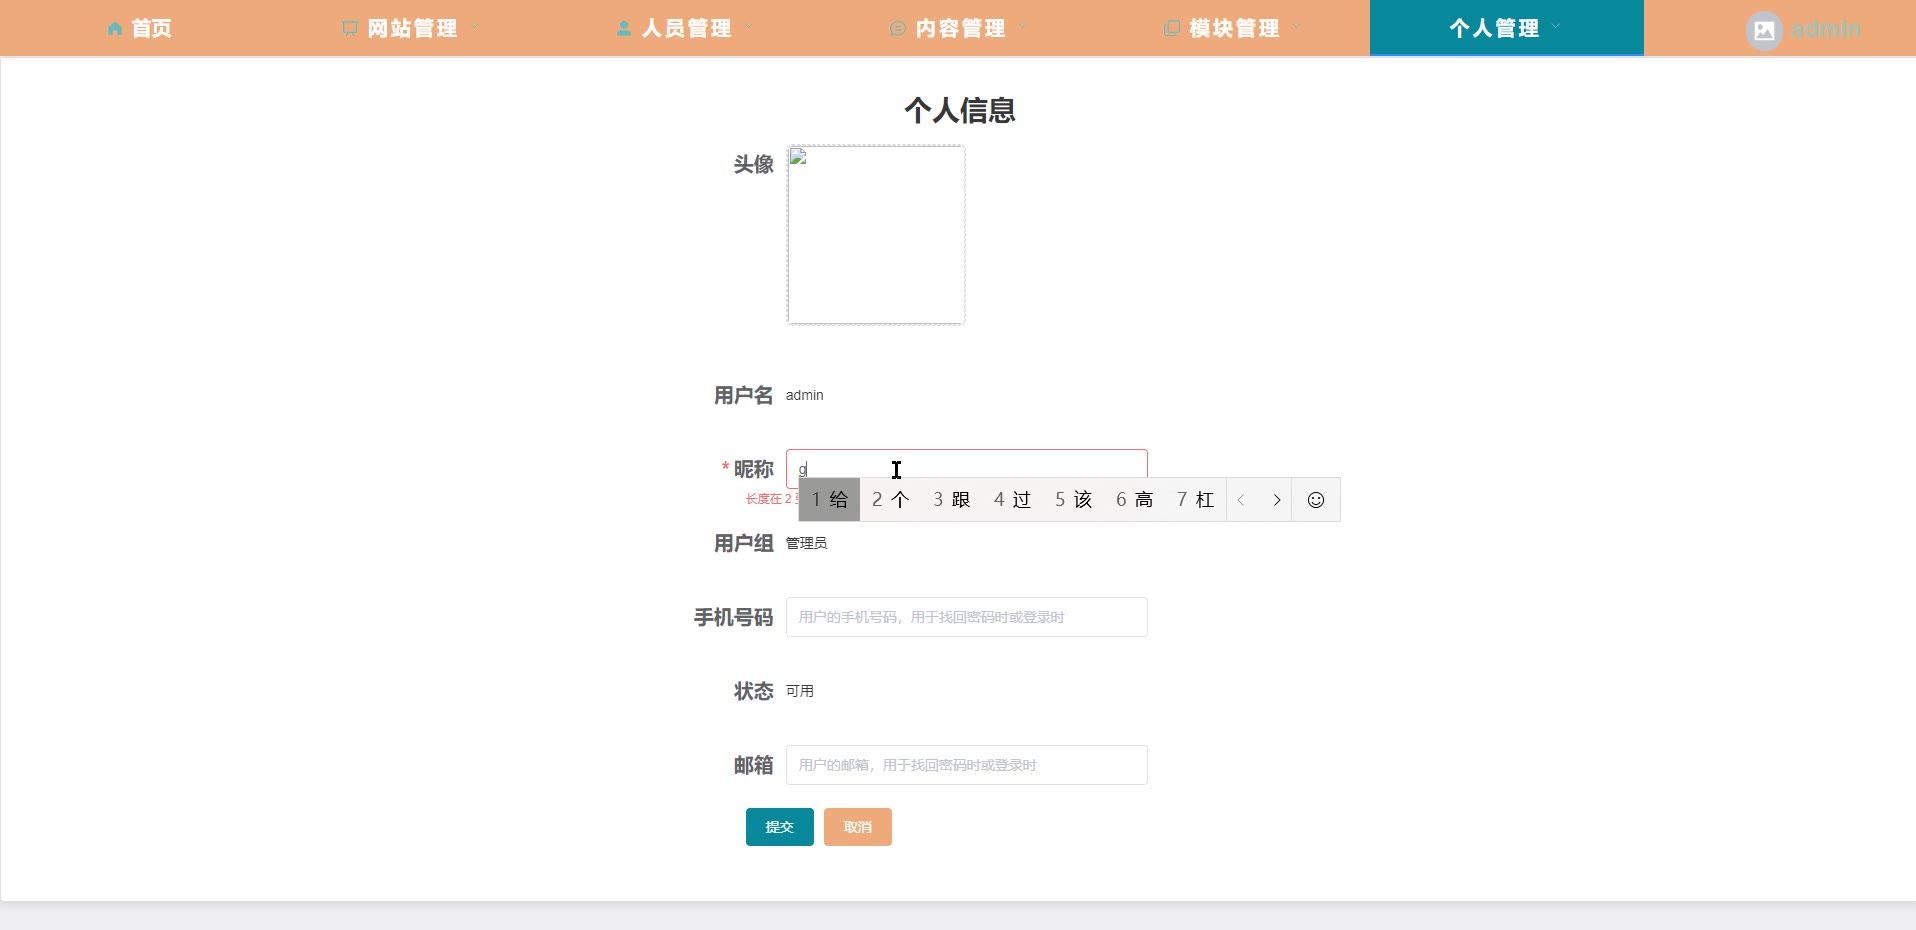Expand the 模块管理 dropdown arrow

pyautogui.click(x=1297, y=27)
